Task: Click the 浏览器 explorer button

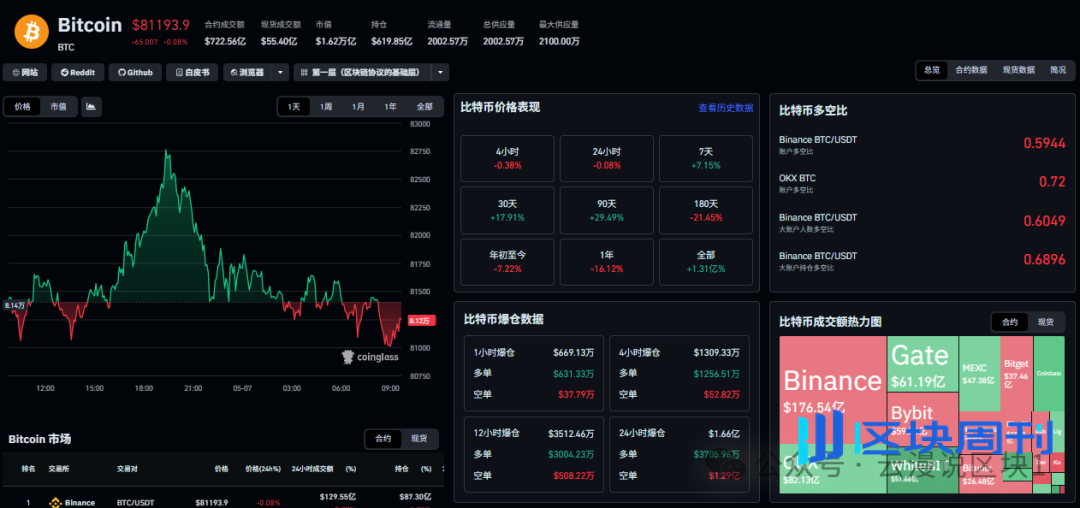Action: pos(247,72)
